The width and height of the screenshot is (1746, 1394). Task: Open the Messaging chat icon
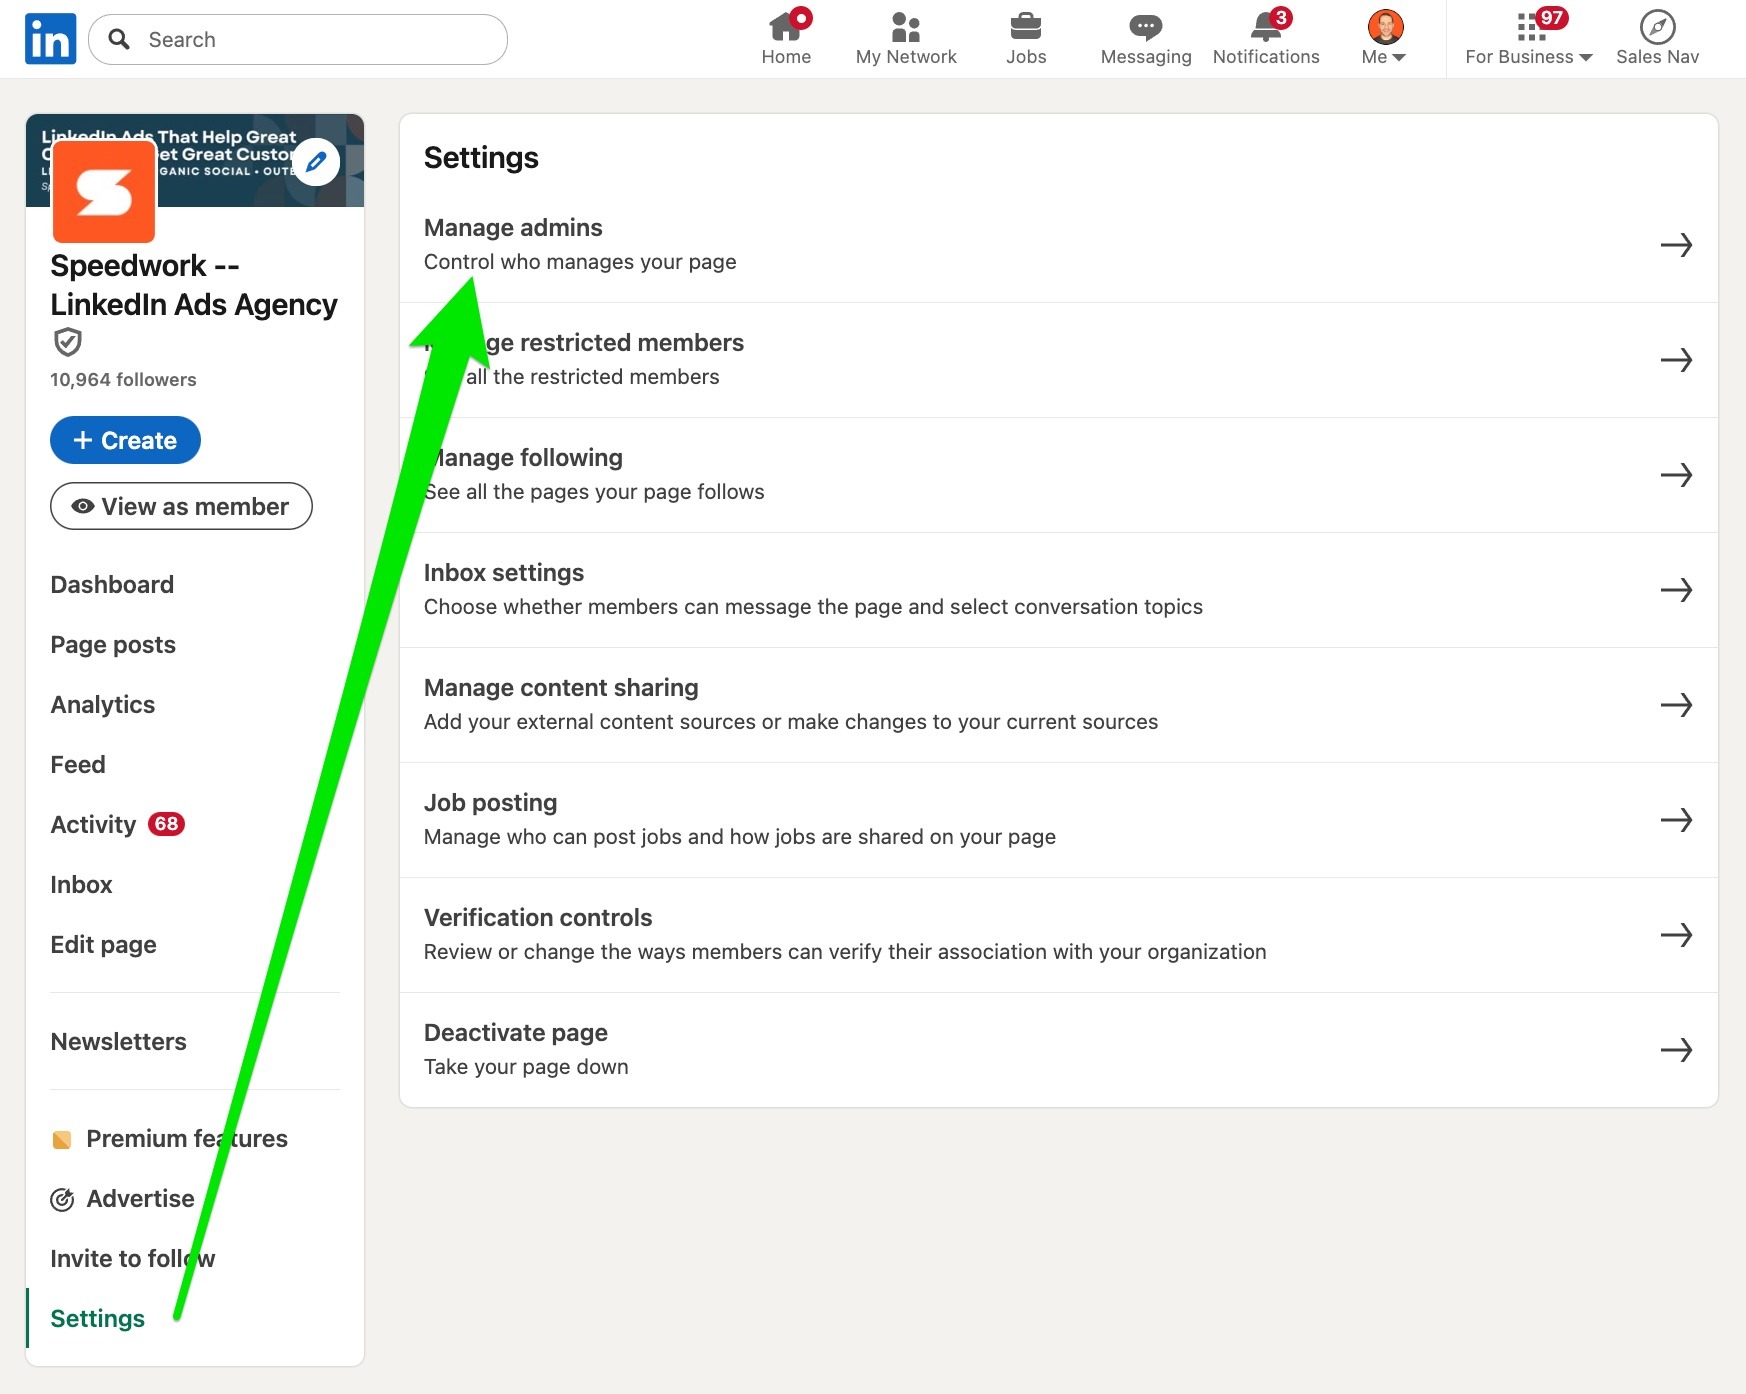coord(1146,38)
